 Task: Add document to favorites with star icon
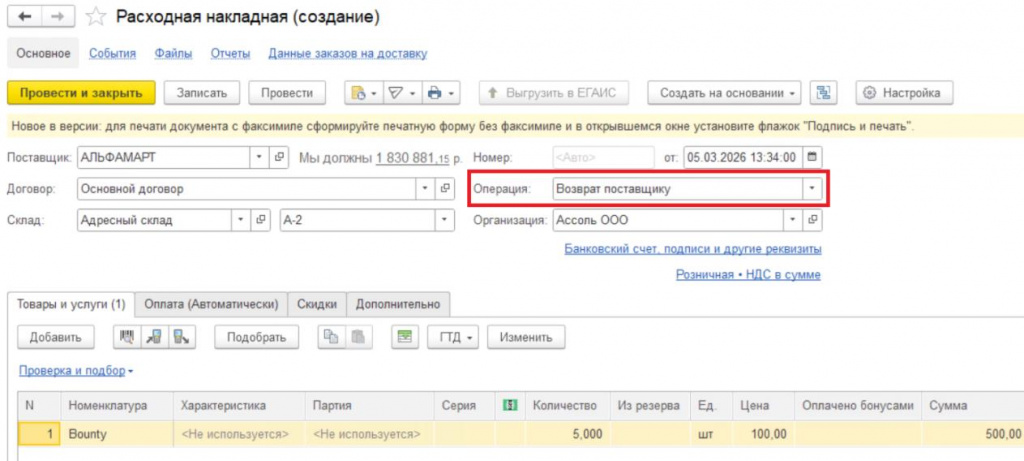point(95,18)
